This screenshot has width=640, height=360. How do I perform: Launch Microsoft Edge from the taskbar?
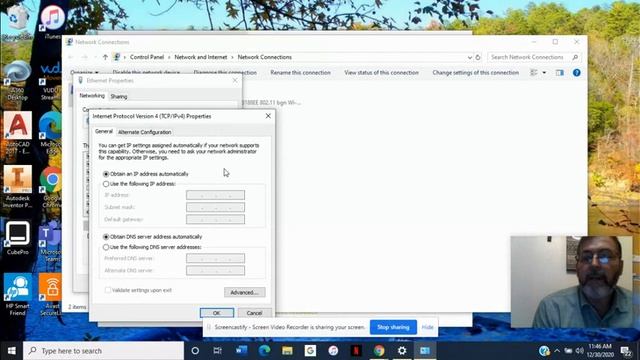[x=264, y=351]
